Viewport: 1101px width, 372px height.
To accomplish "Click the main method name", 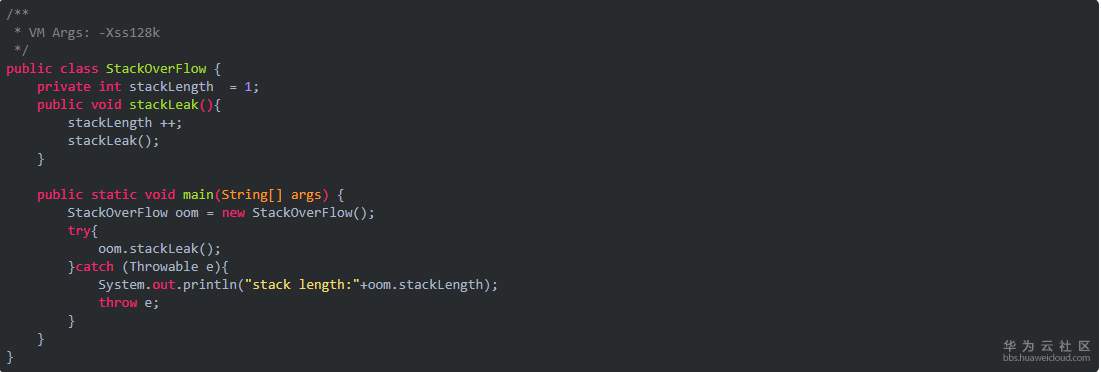I will (x=198, y=194).
